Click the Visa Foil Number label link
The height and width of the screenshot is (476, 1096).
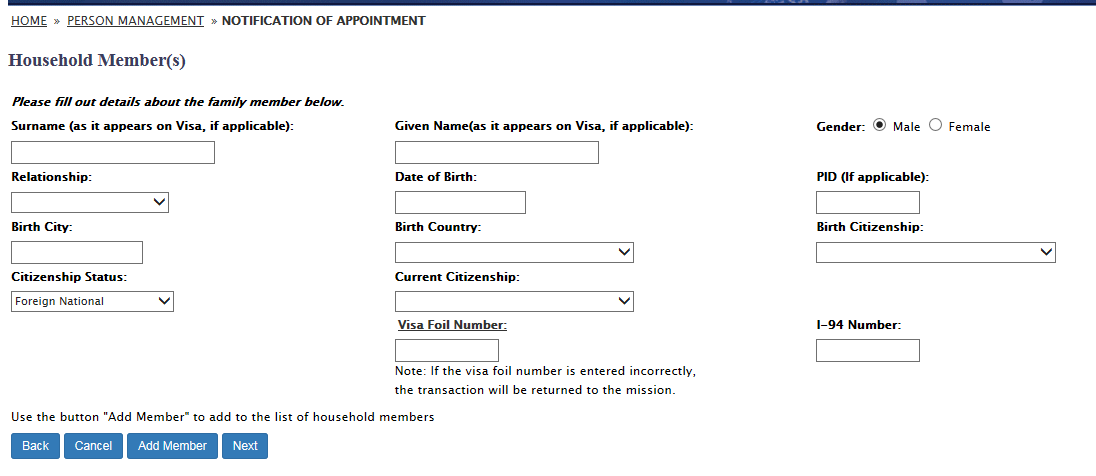(452, 325)
